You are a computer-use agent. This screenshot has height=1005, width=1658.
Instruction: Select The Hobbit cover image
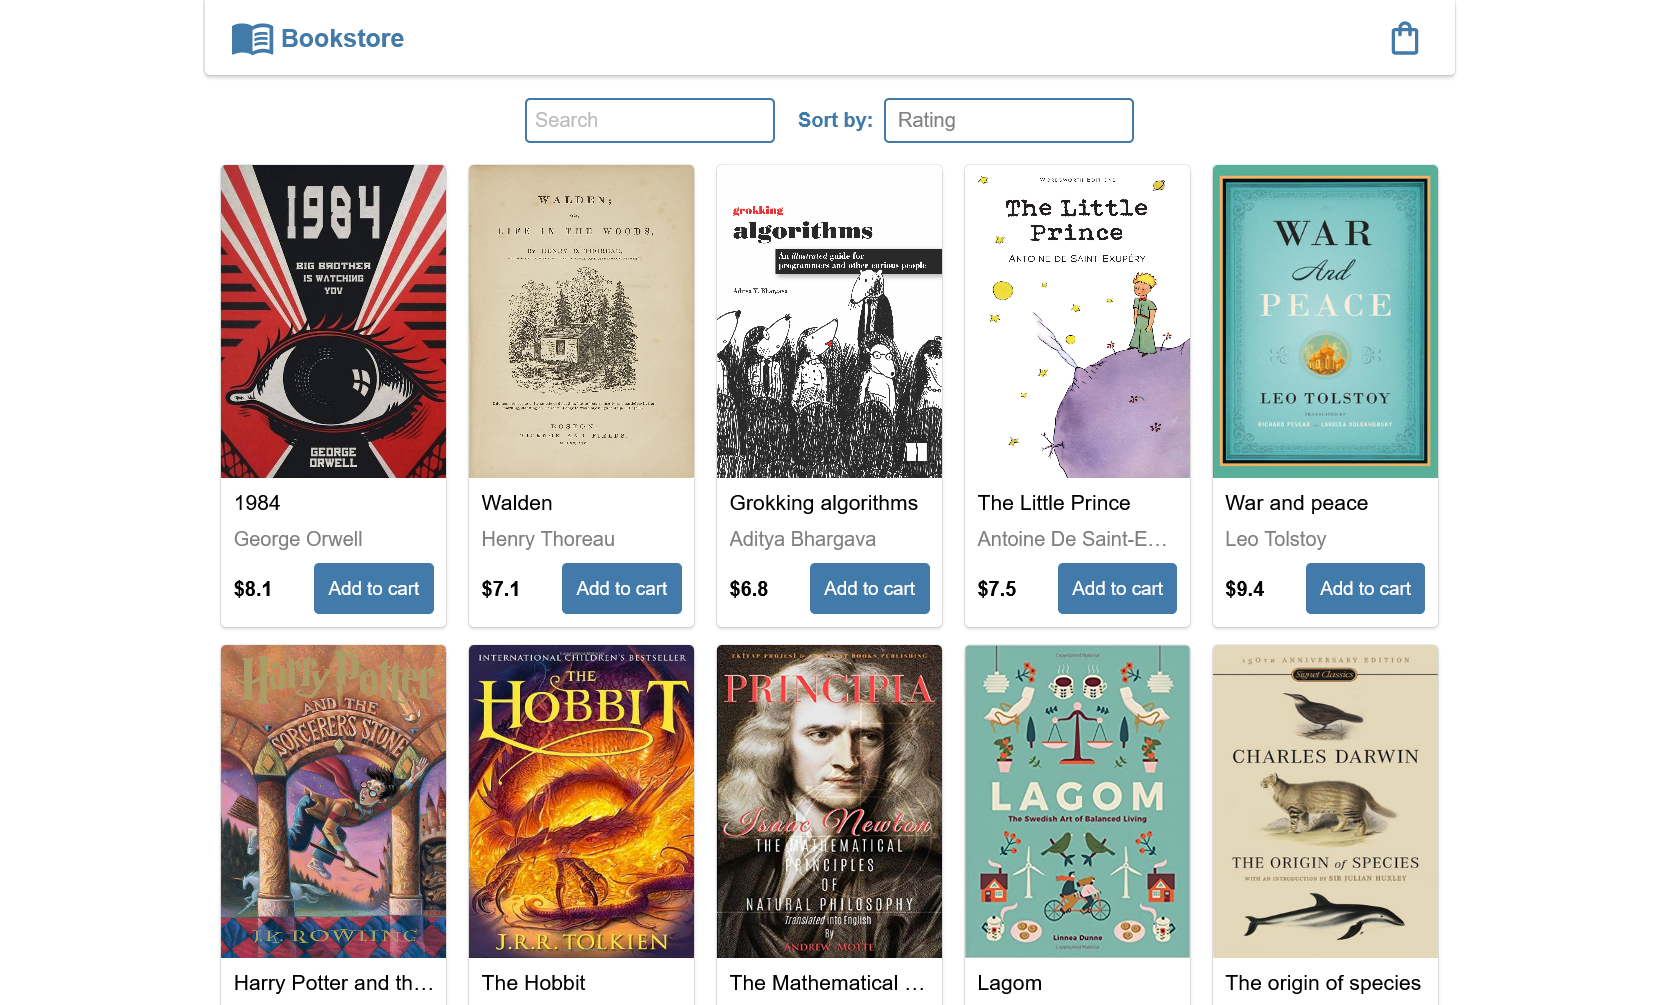[582, 801]
